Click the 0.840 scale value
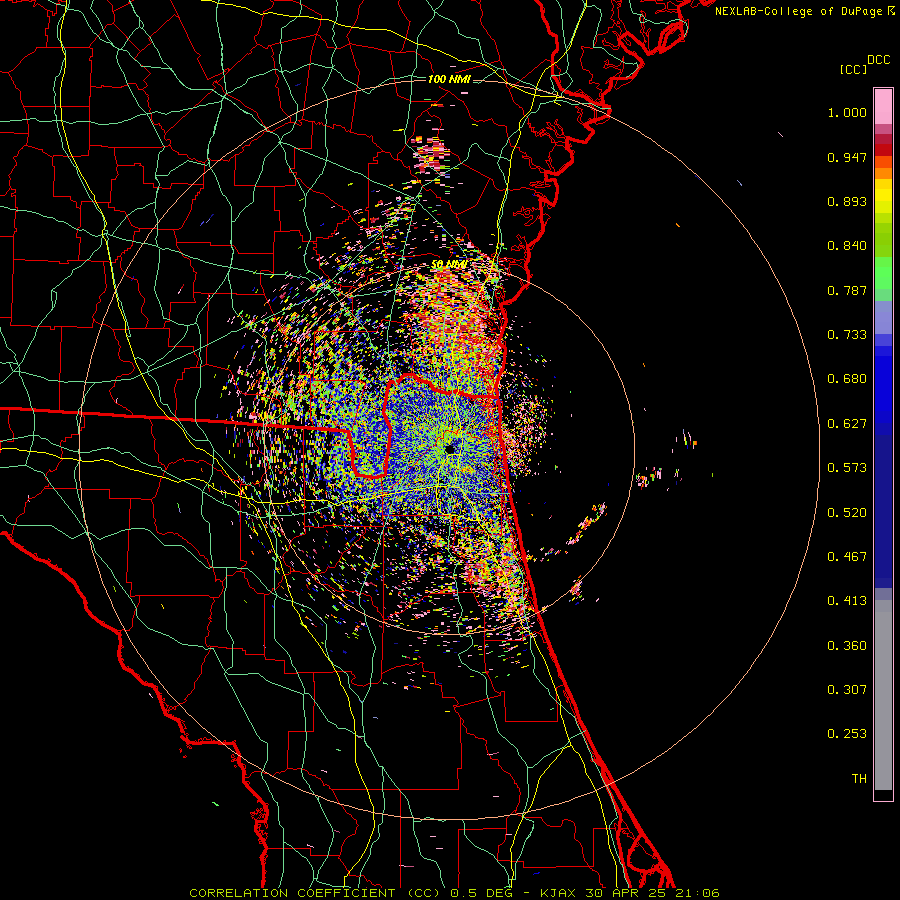The height and width of the screenshot is (900, 900). pos(847,246)
